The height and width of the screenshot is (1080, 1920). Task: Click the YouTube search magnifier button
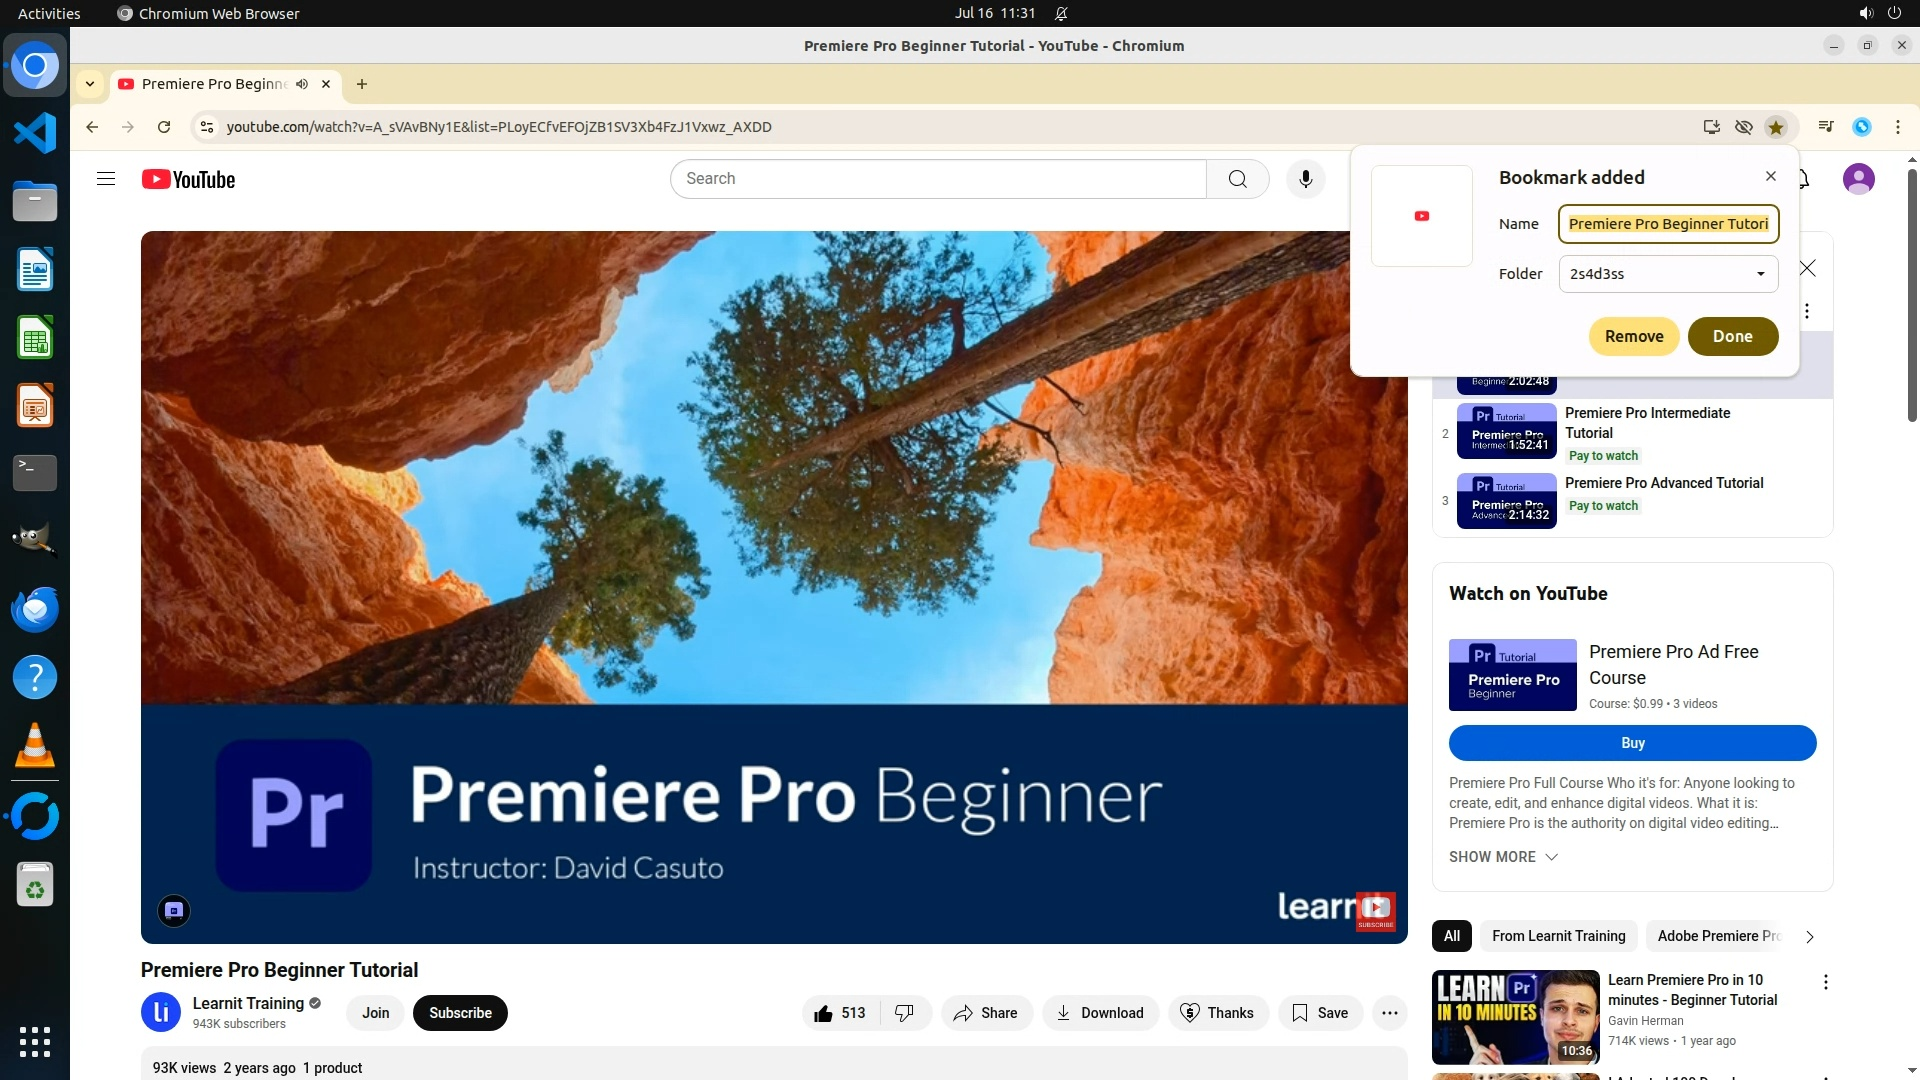point(1237,179)
